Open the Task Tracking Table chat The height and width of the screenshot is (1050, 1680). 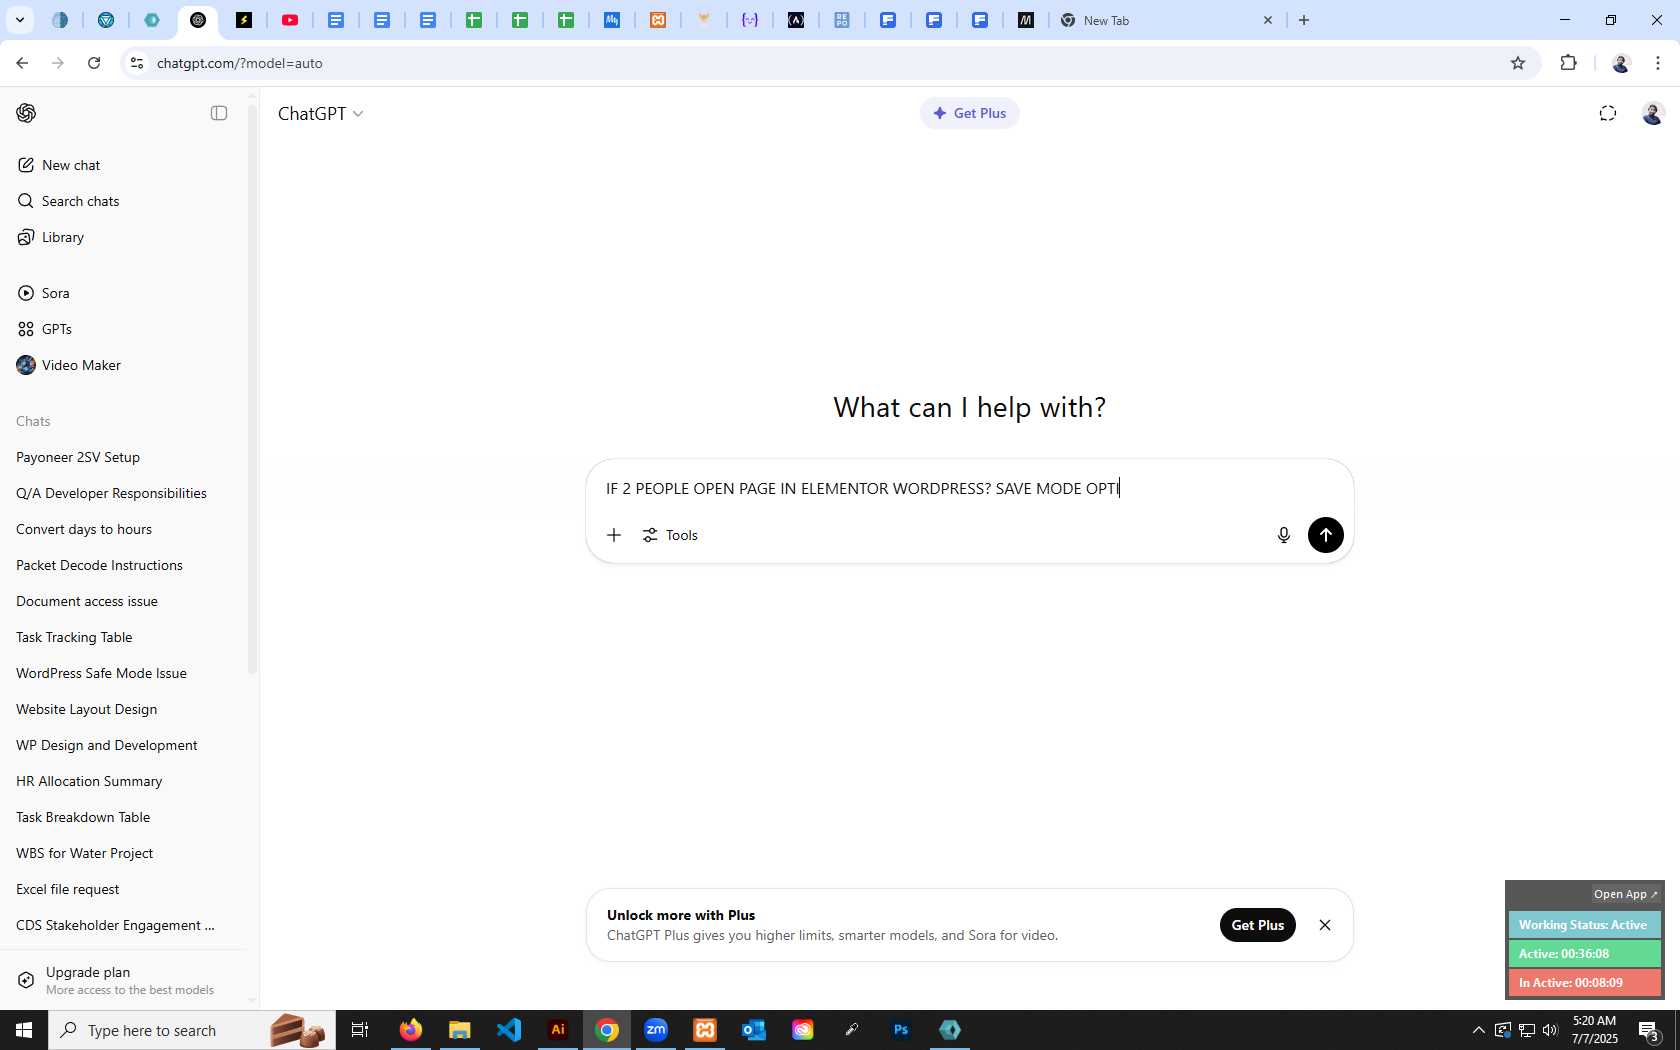(x=124, y=637)
